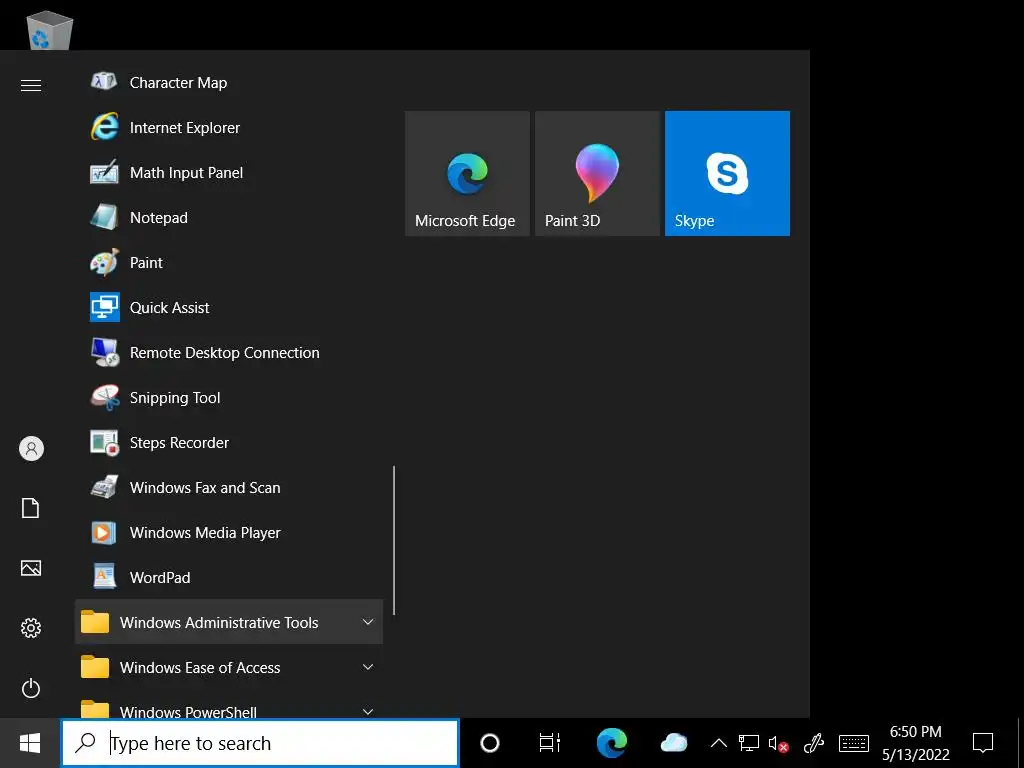Expand Windows Ease of Access chevron
The width and height of the screenshot is (1024, 768).
coord(368,667)
